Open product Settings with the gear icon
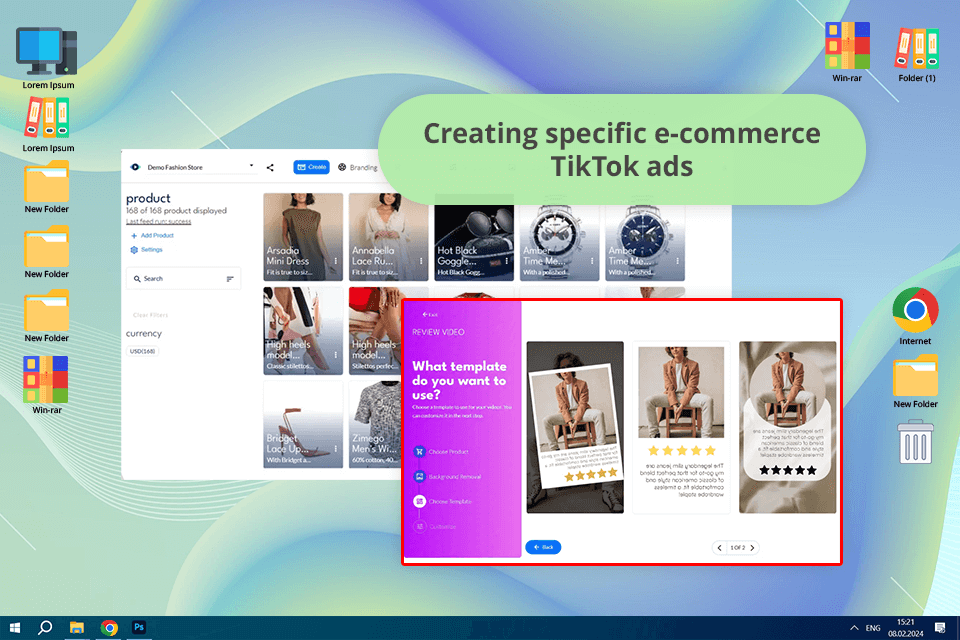The width and height of the screenshot is (960, 640). coord(146,250)
